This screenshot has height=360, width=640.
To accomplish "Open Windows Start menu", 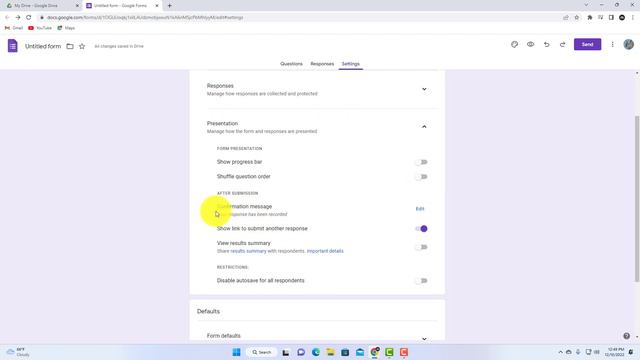I will pyautogui.click(x=236, y=352).
